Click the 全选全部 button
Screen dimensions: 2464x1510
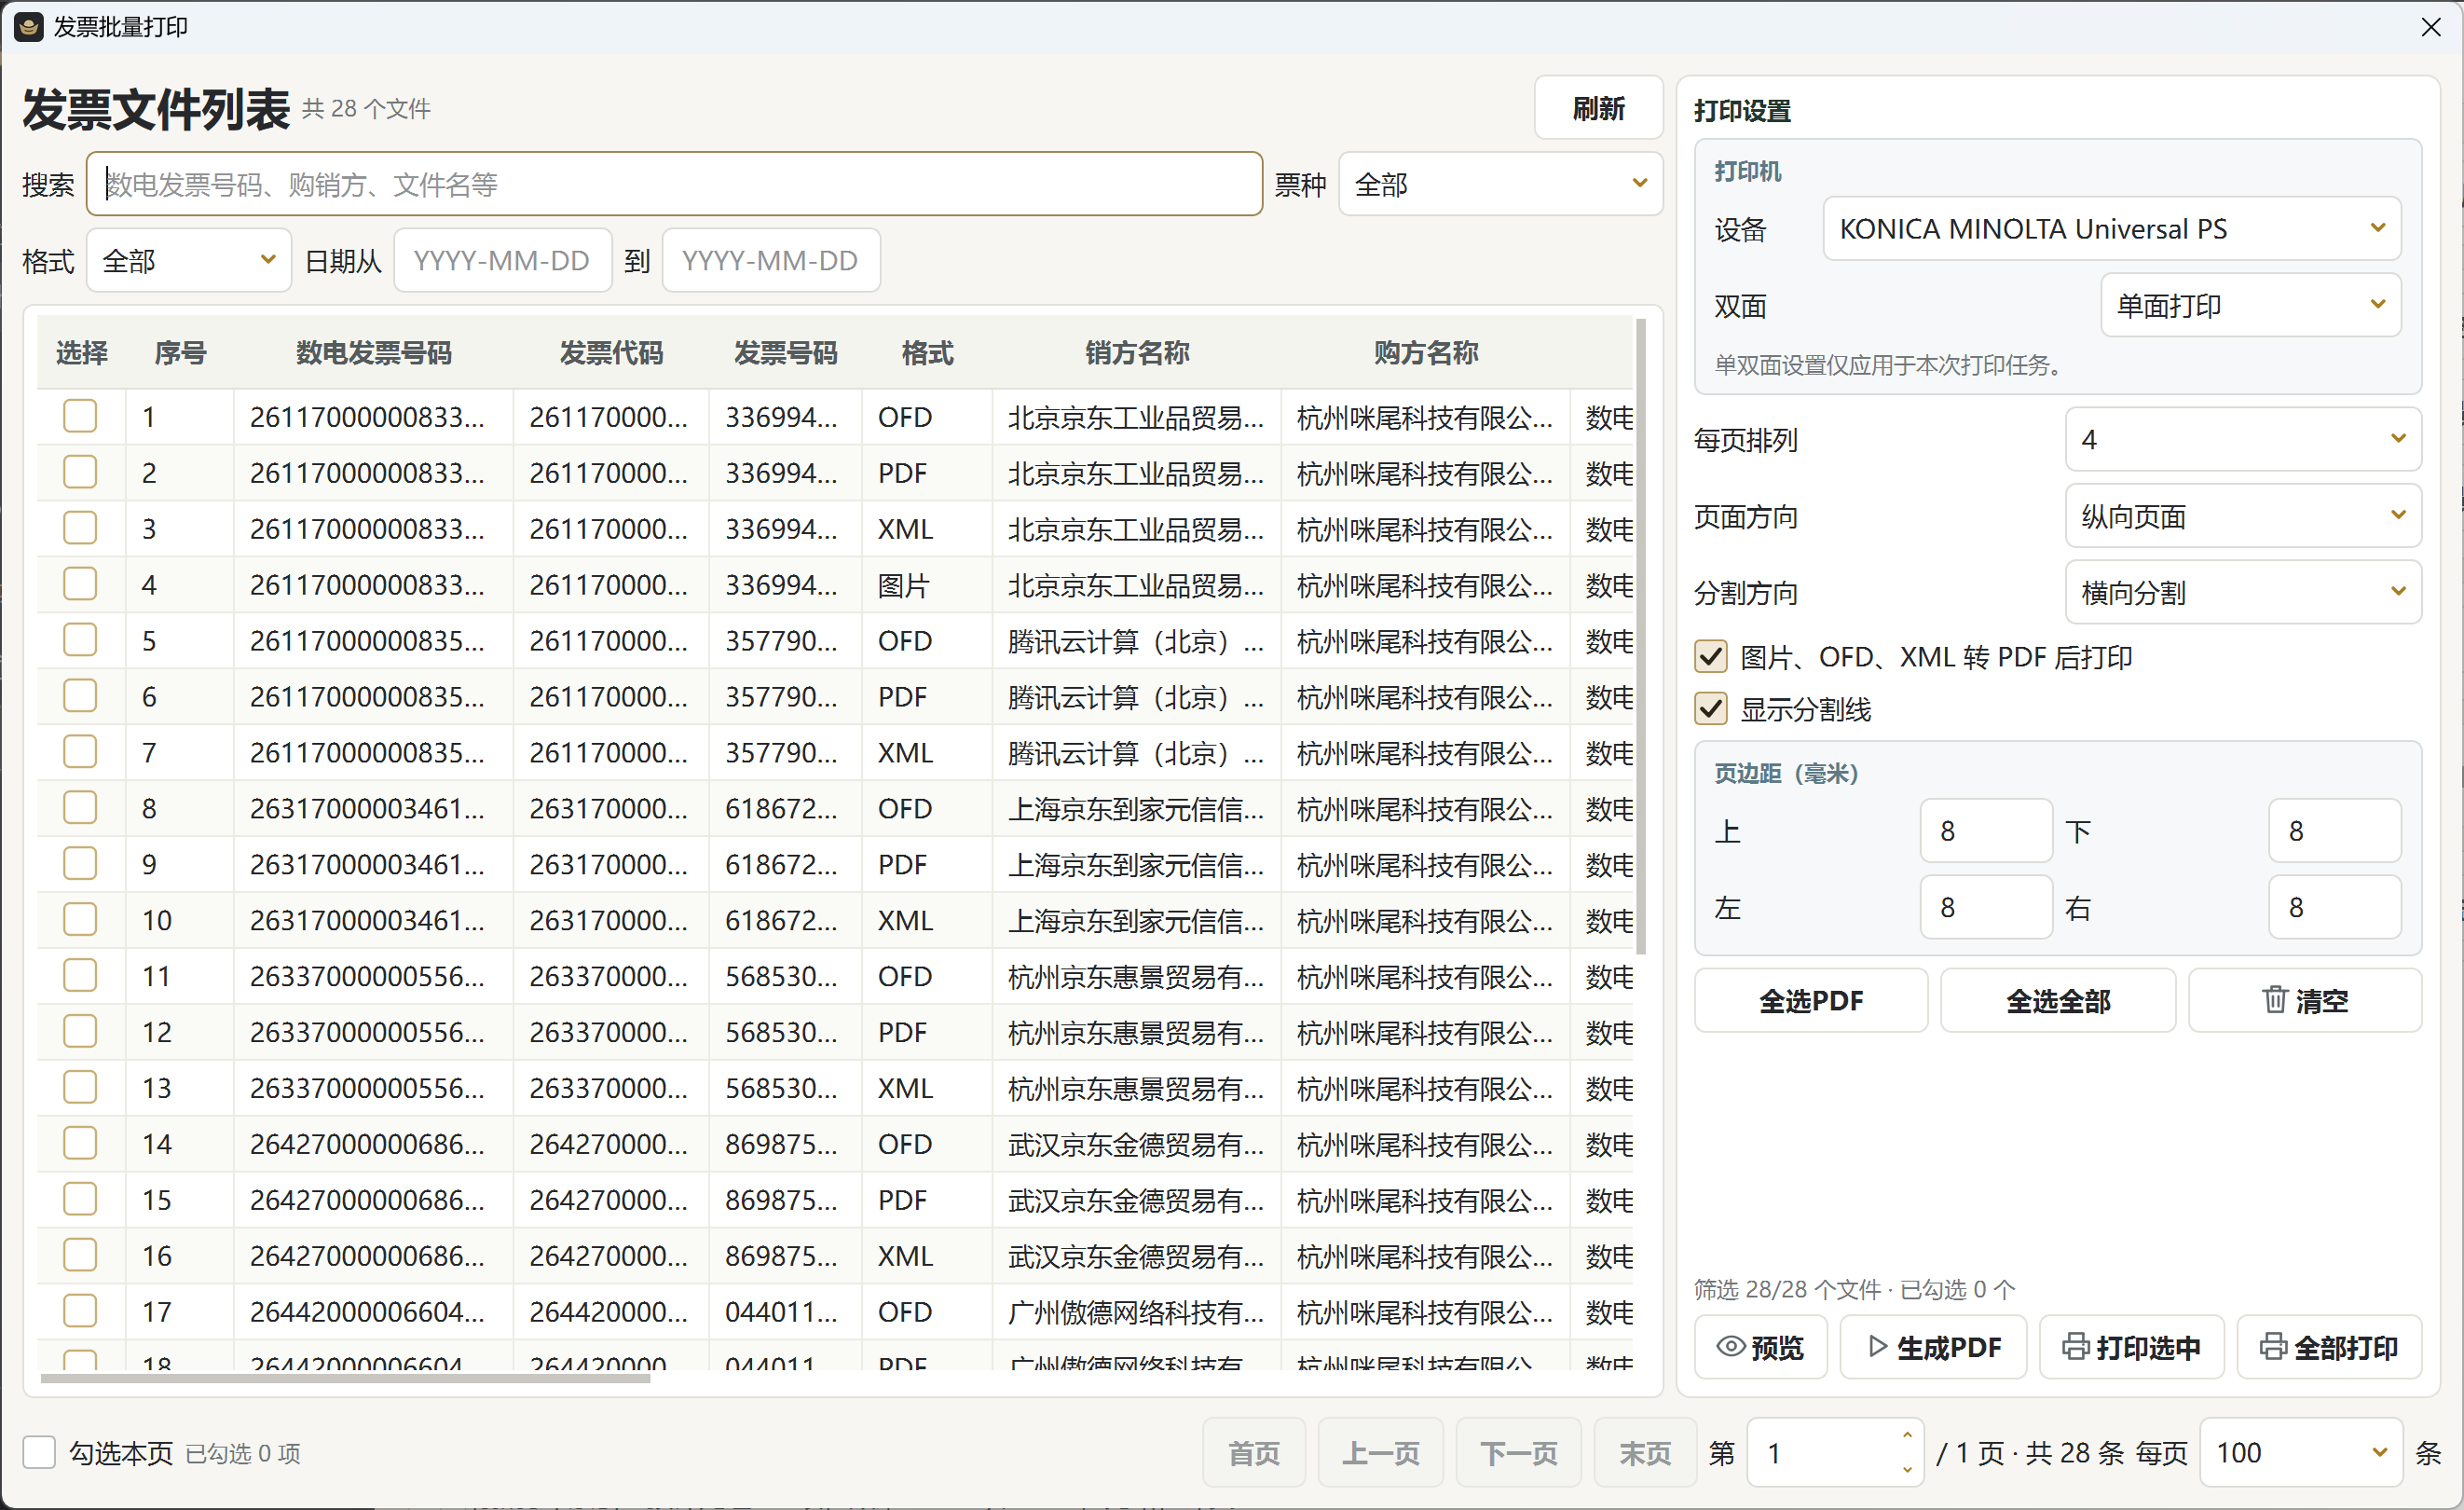coord(2058,1000)
